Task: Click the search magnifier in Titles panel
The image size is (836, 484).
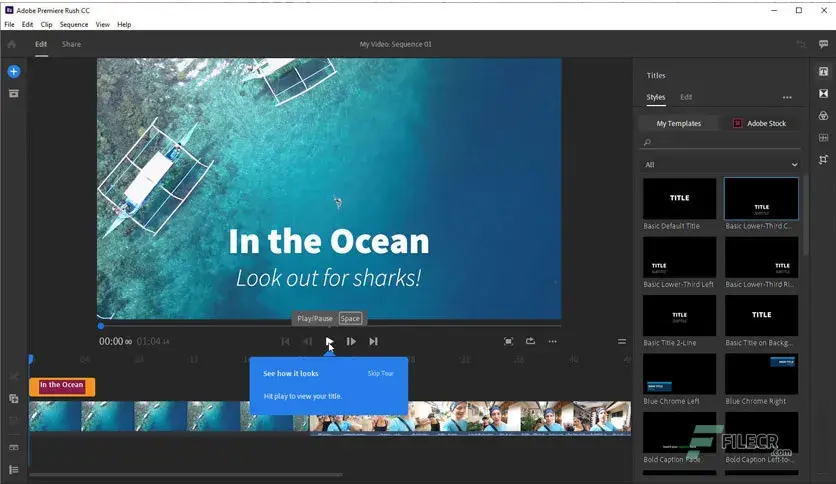Action: point(647,142)
